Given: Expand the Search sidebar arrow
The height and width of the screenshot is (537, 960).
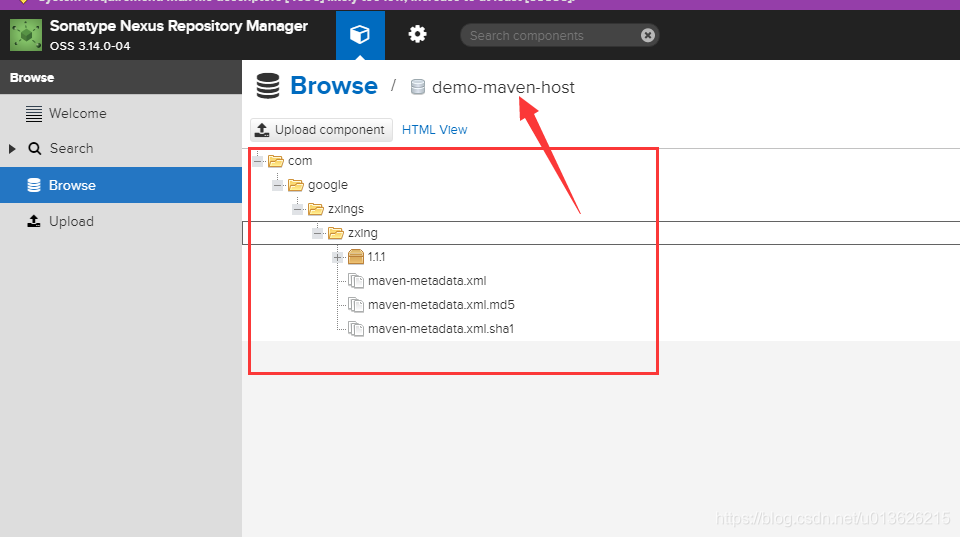Looking at the screenshot, I should [12, 149].
